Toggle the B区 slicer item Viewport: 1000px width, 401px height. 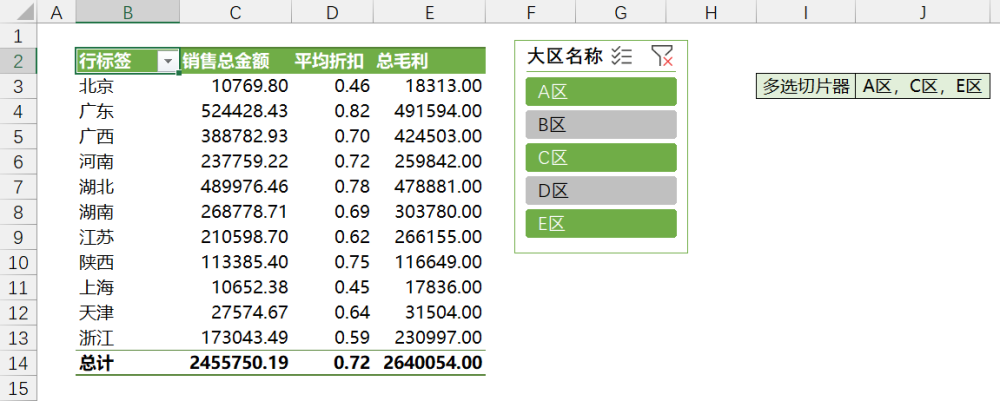[601, 125]
